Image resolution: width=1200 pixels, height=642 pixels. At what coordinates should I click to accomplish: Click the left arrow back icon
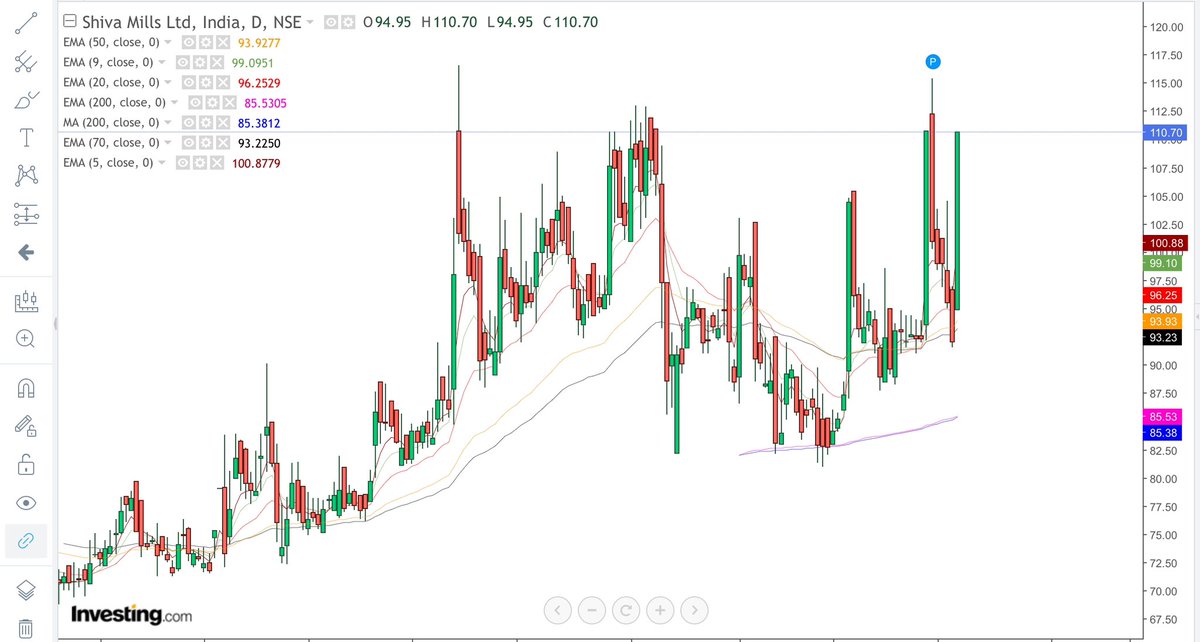tap(27, 252)
